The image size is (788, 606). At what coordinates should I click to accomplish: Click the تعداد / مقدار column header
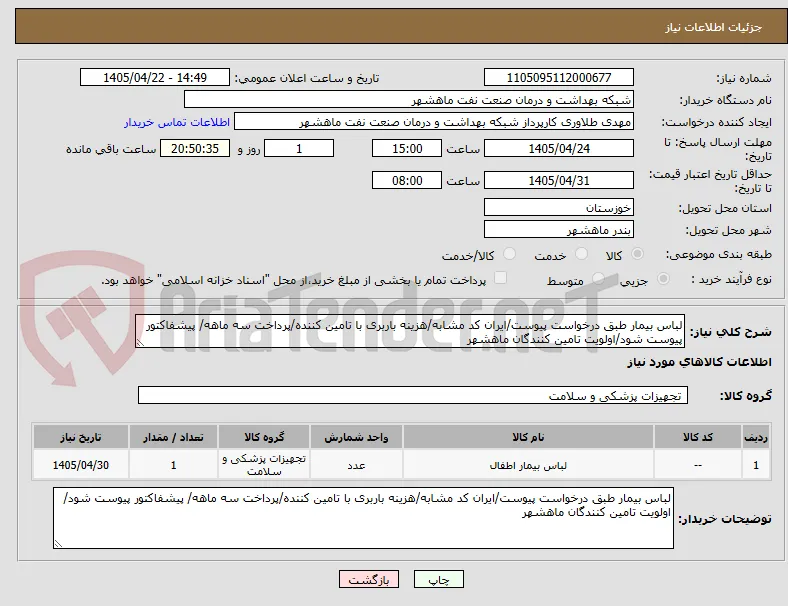pos(173,437)
